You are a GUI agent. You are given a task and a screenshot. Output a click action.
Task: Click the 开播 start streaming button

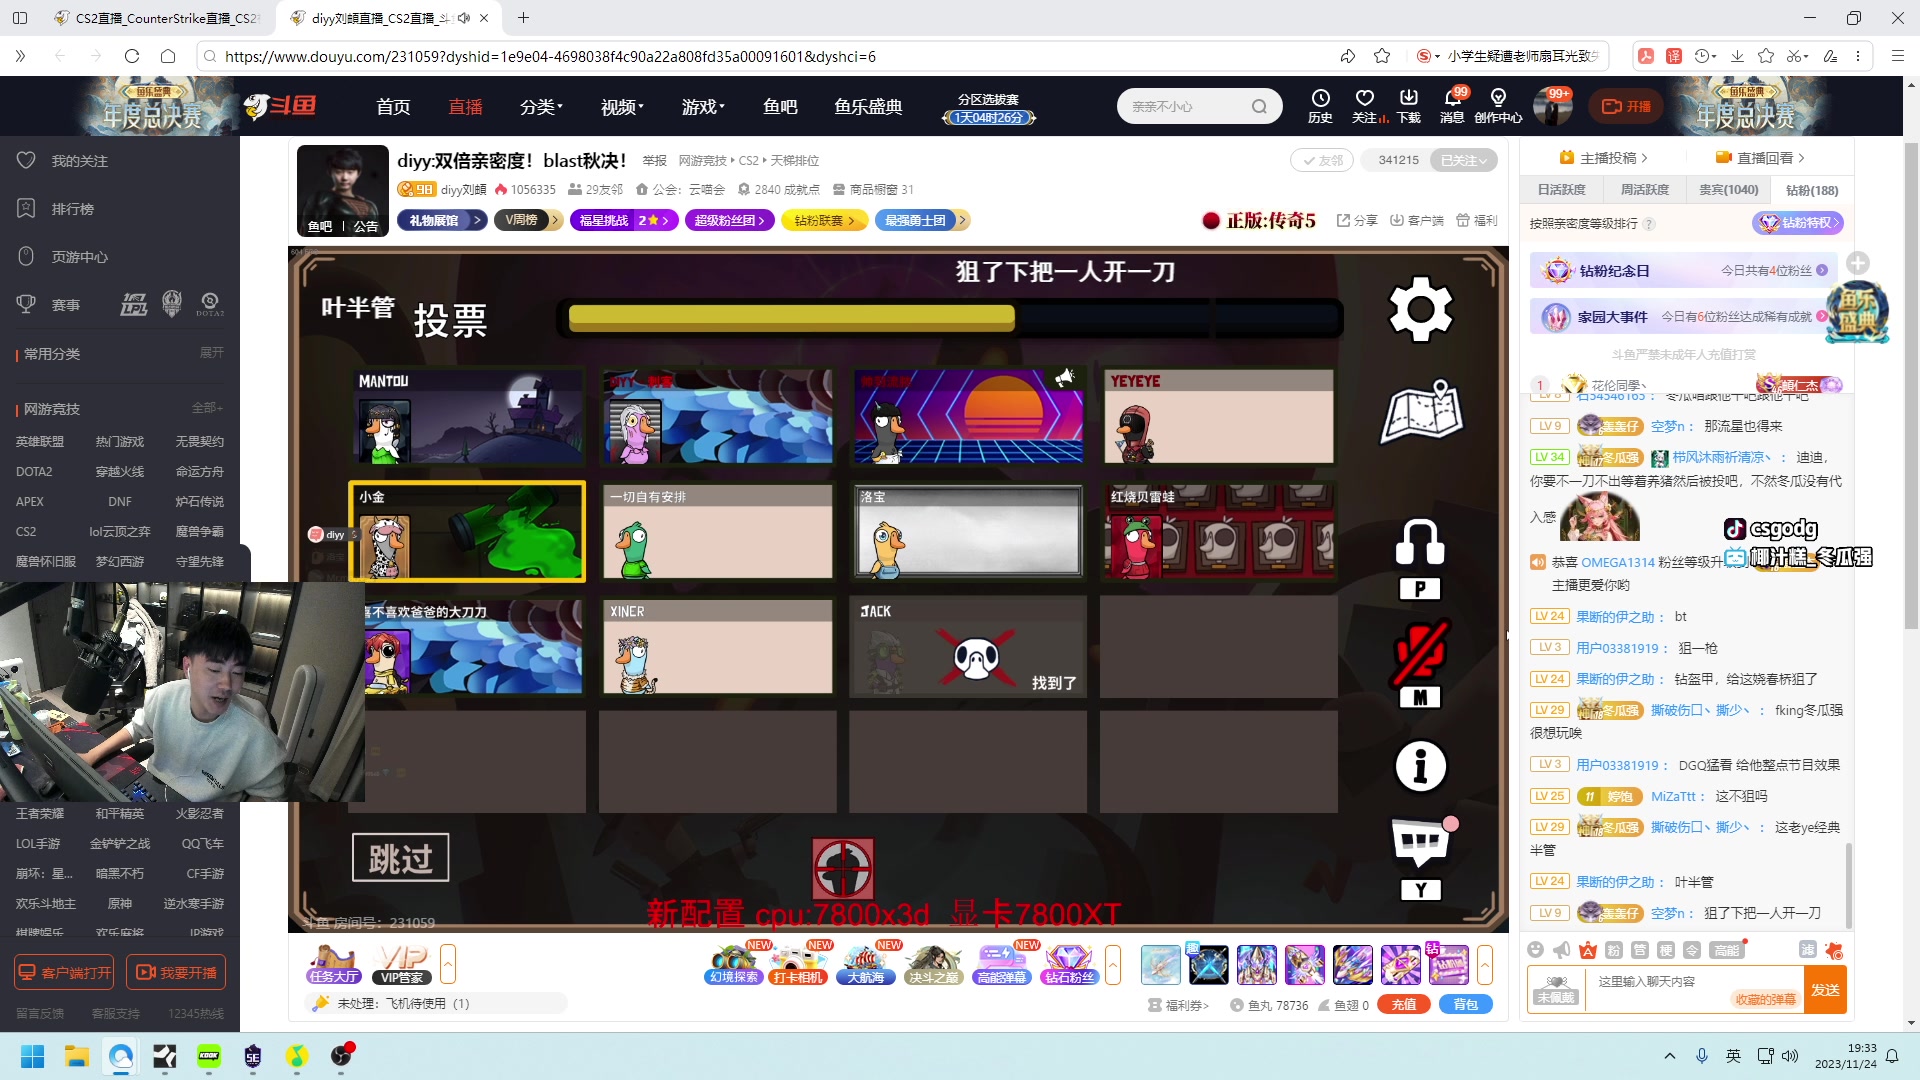point(1626,106)
